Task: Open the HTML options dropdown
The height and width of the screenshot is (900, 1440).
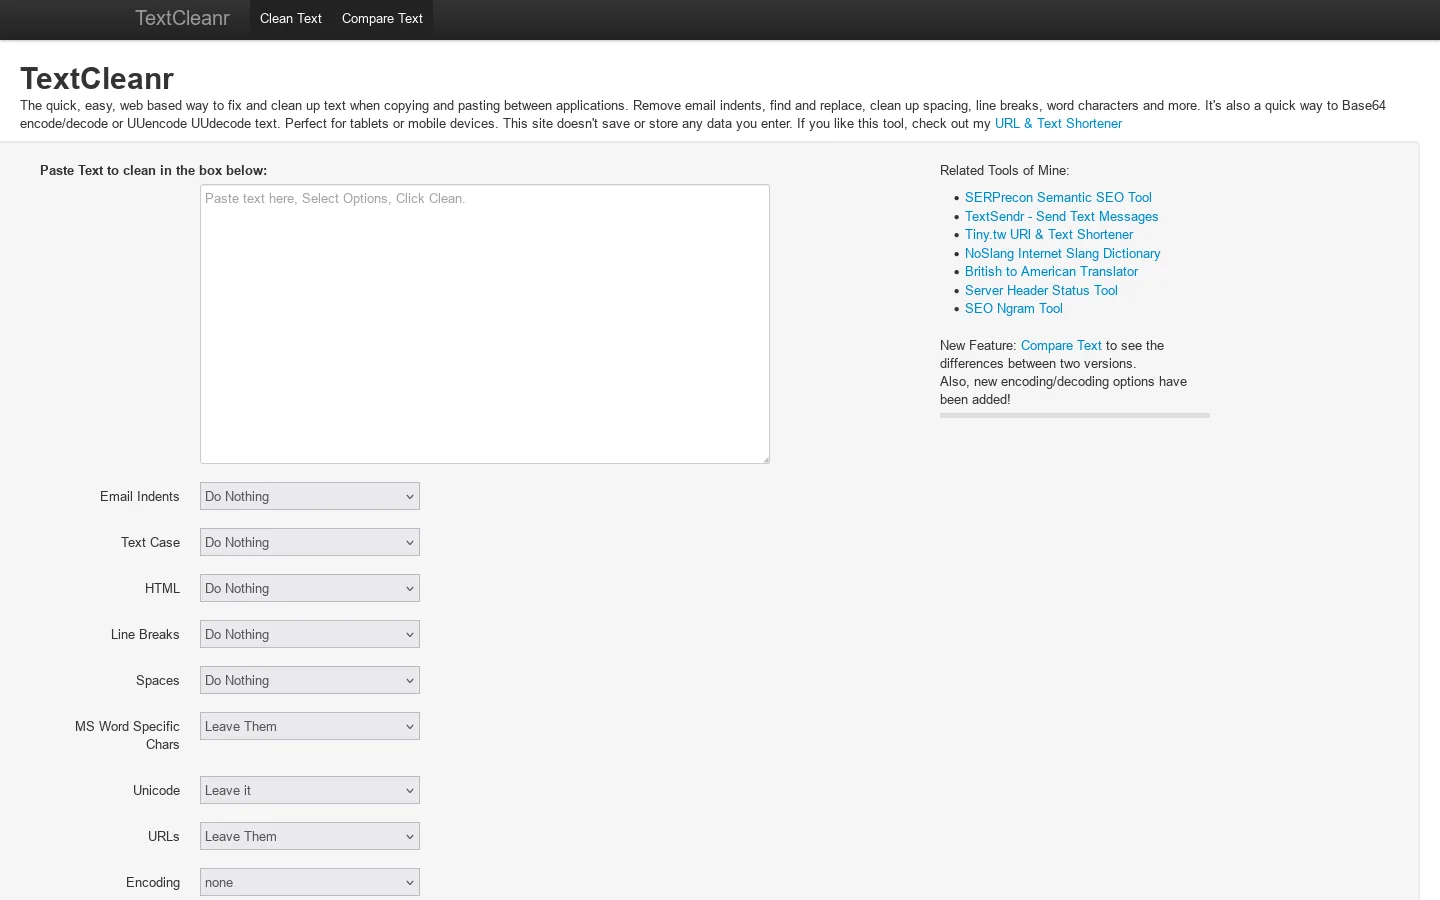Action: (310, 588)
